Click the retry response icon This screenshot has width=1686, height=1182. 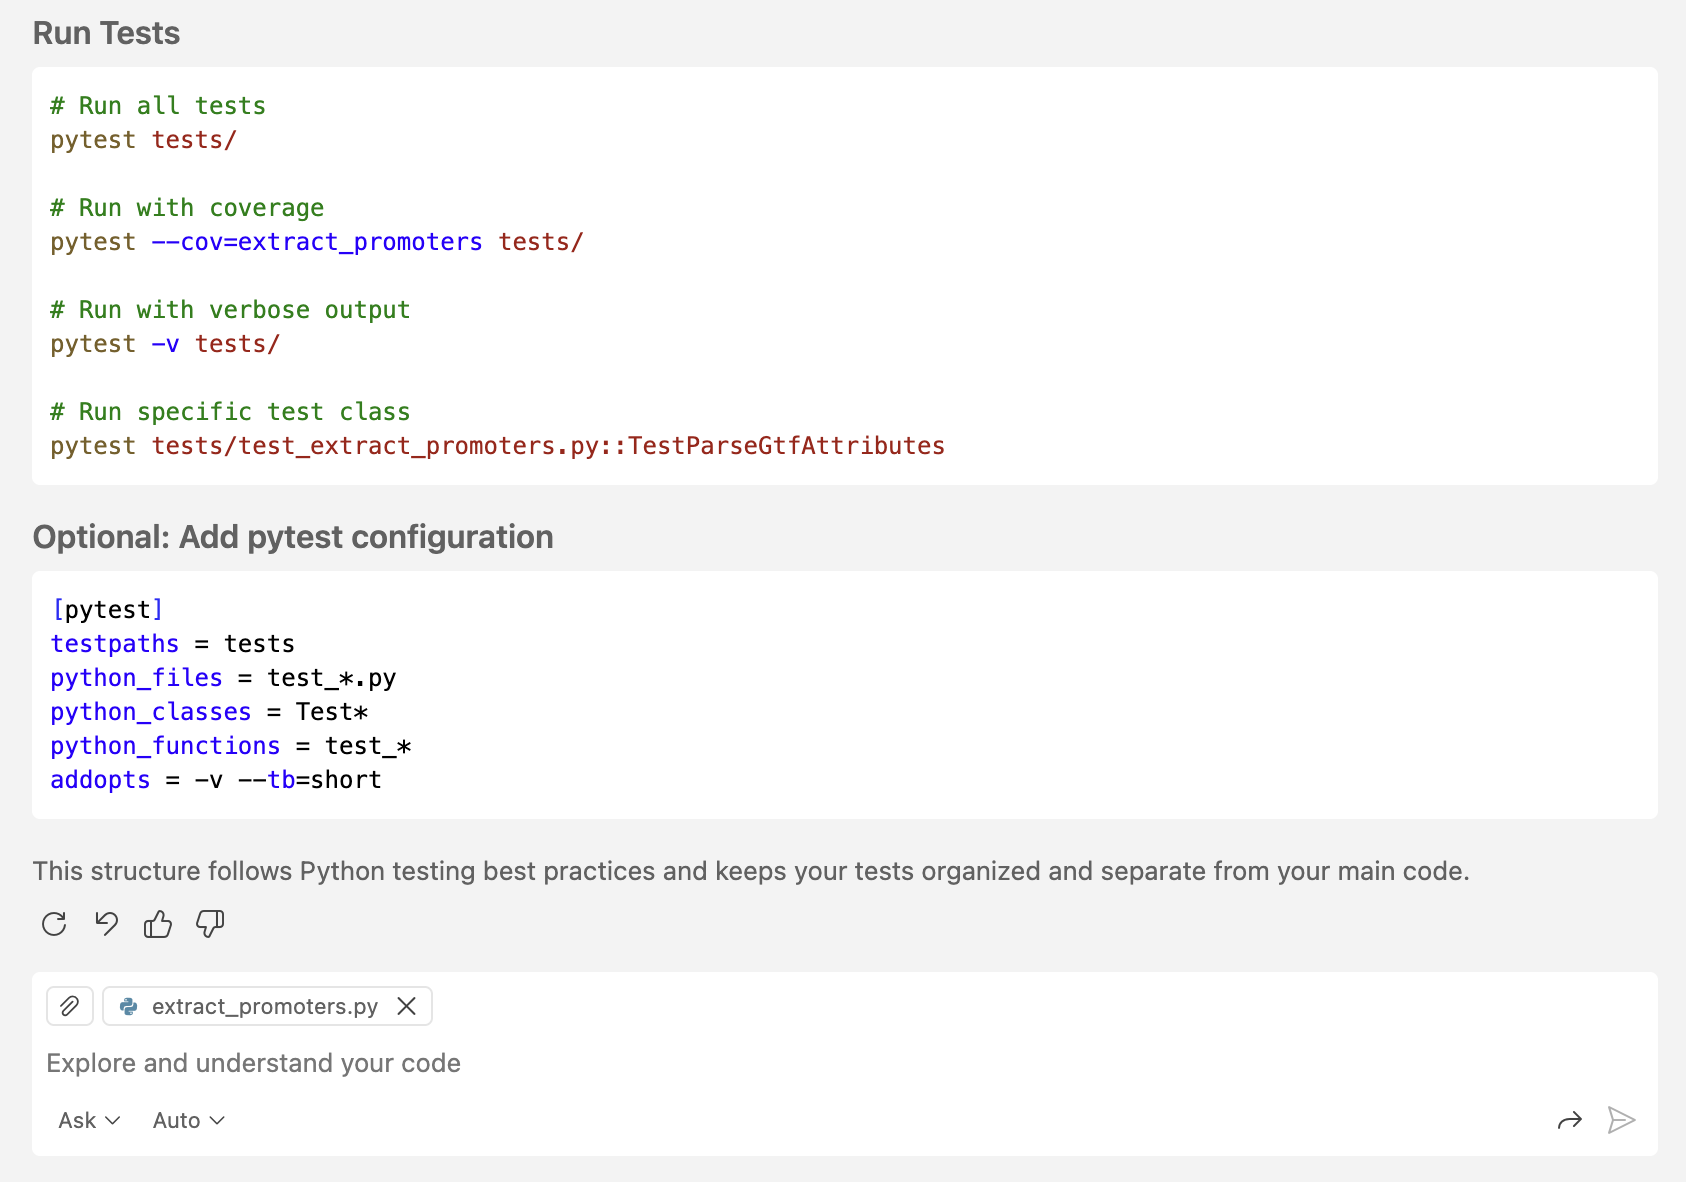pyautogui.click(x=54, y=924)
